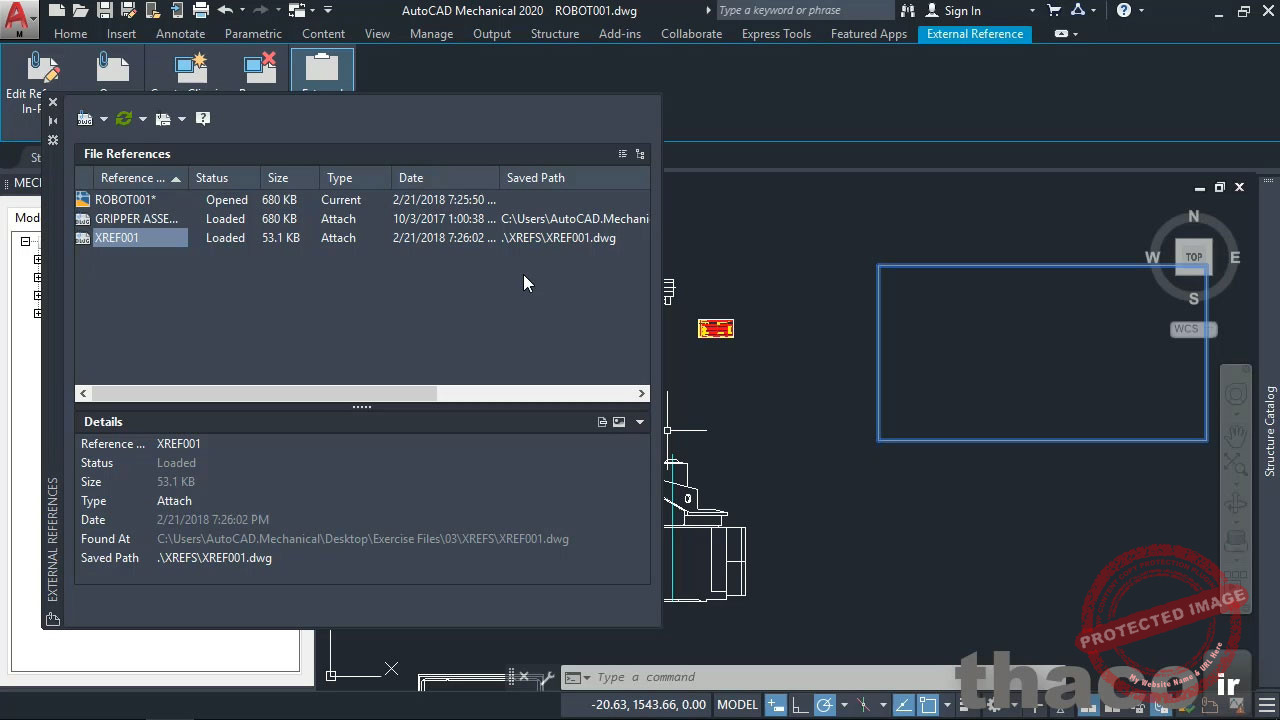Switch to the Annotate ribbon tab
Screen dimensions: 1280x720
(x=180, y=34)
